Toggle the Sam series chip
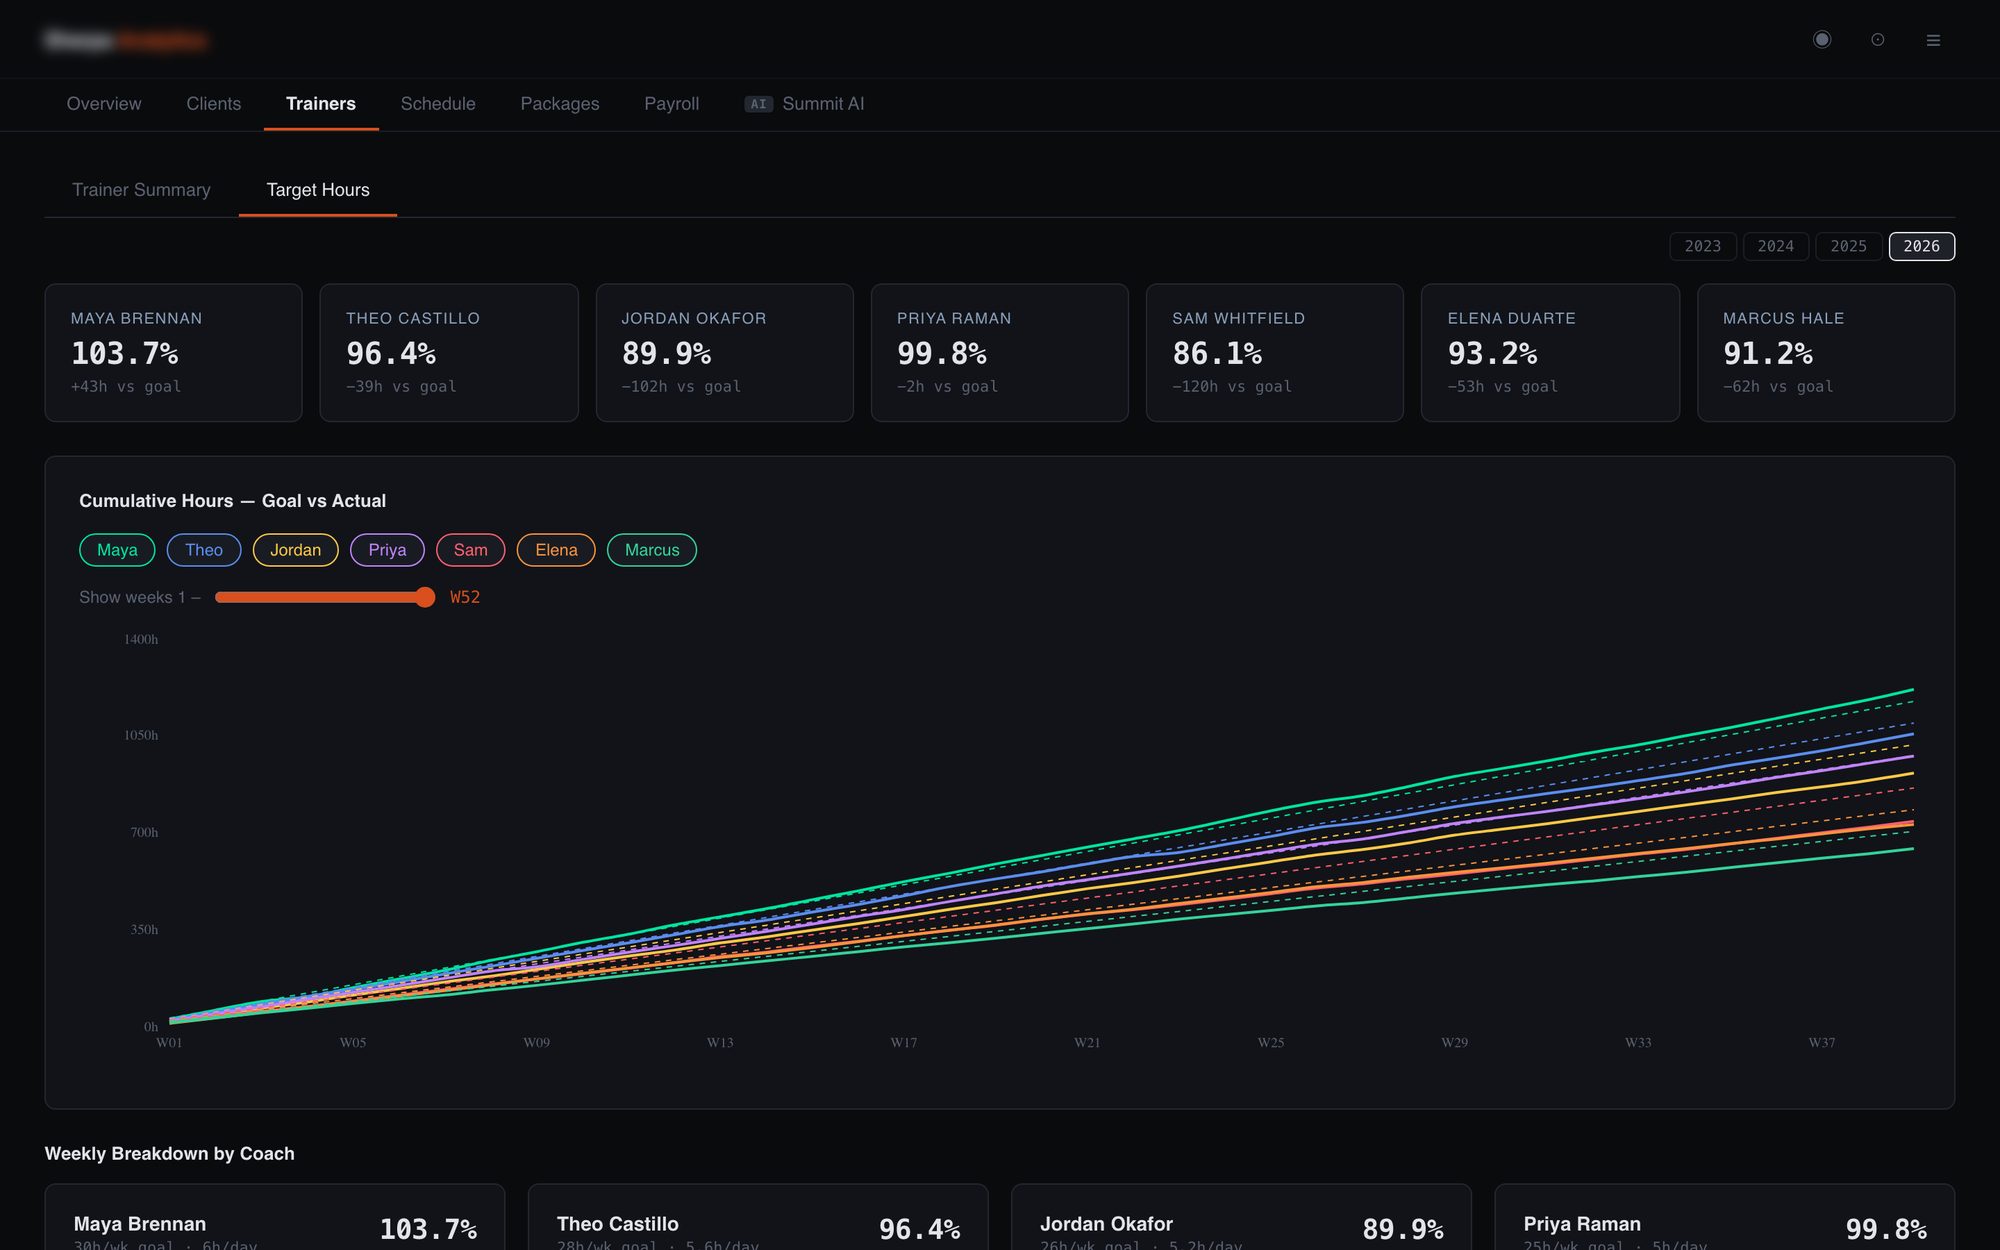Screen dimensions: 2000x1250 click(470, 550)
